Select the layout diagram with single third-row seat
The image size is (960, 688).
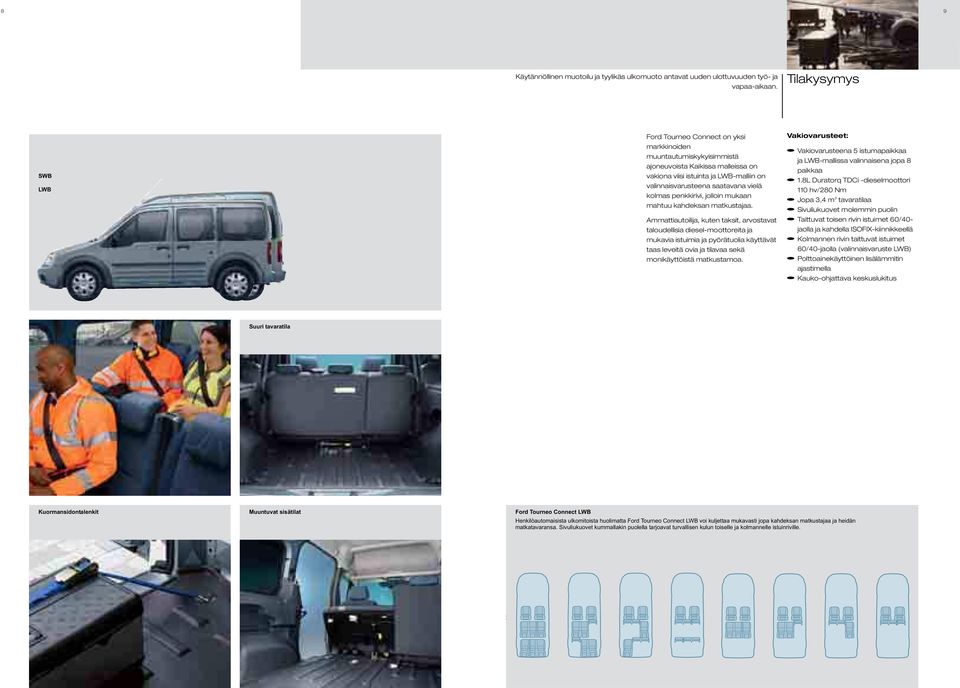coord(636,615)
